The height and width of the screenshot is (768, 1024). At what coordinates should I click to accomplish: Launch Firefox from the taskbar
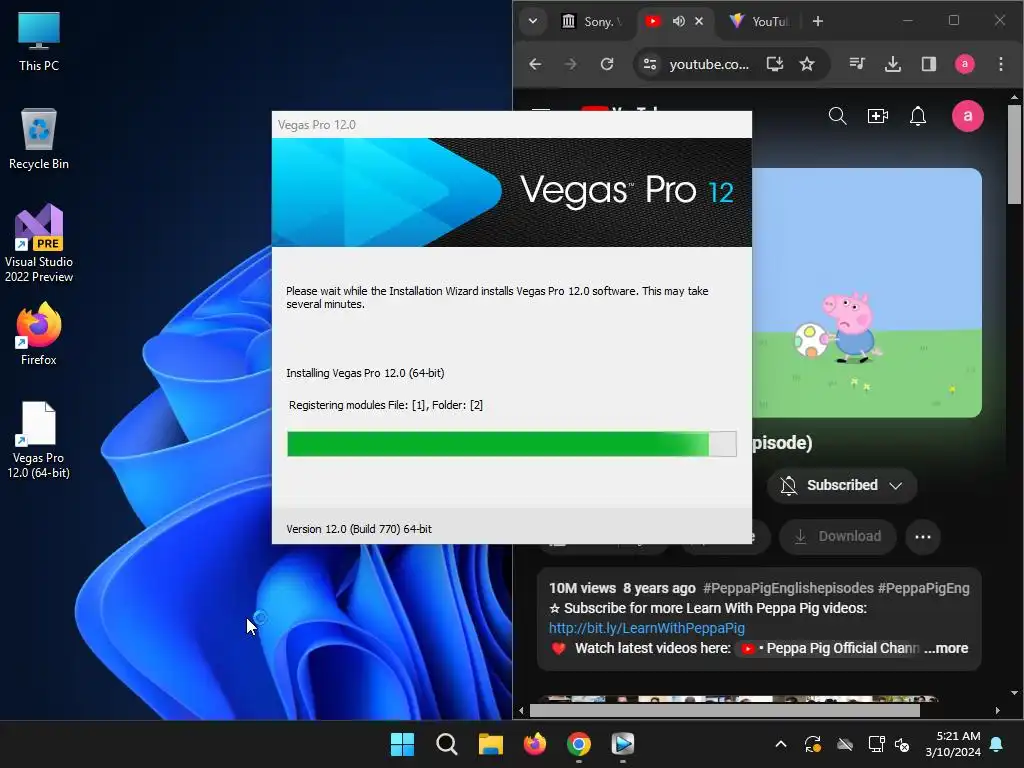pyautogui.click(x=535, y=744)
